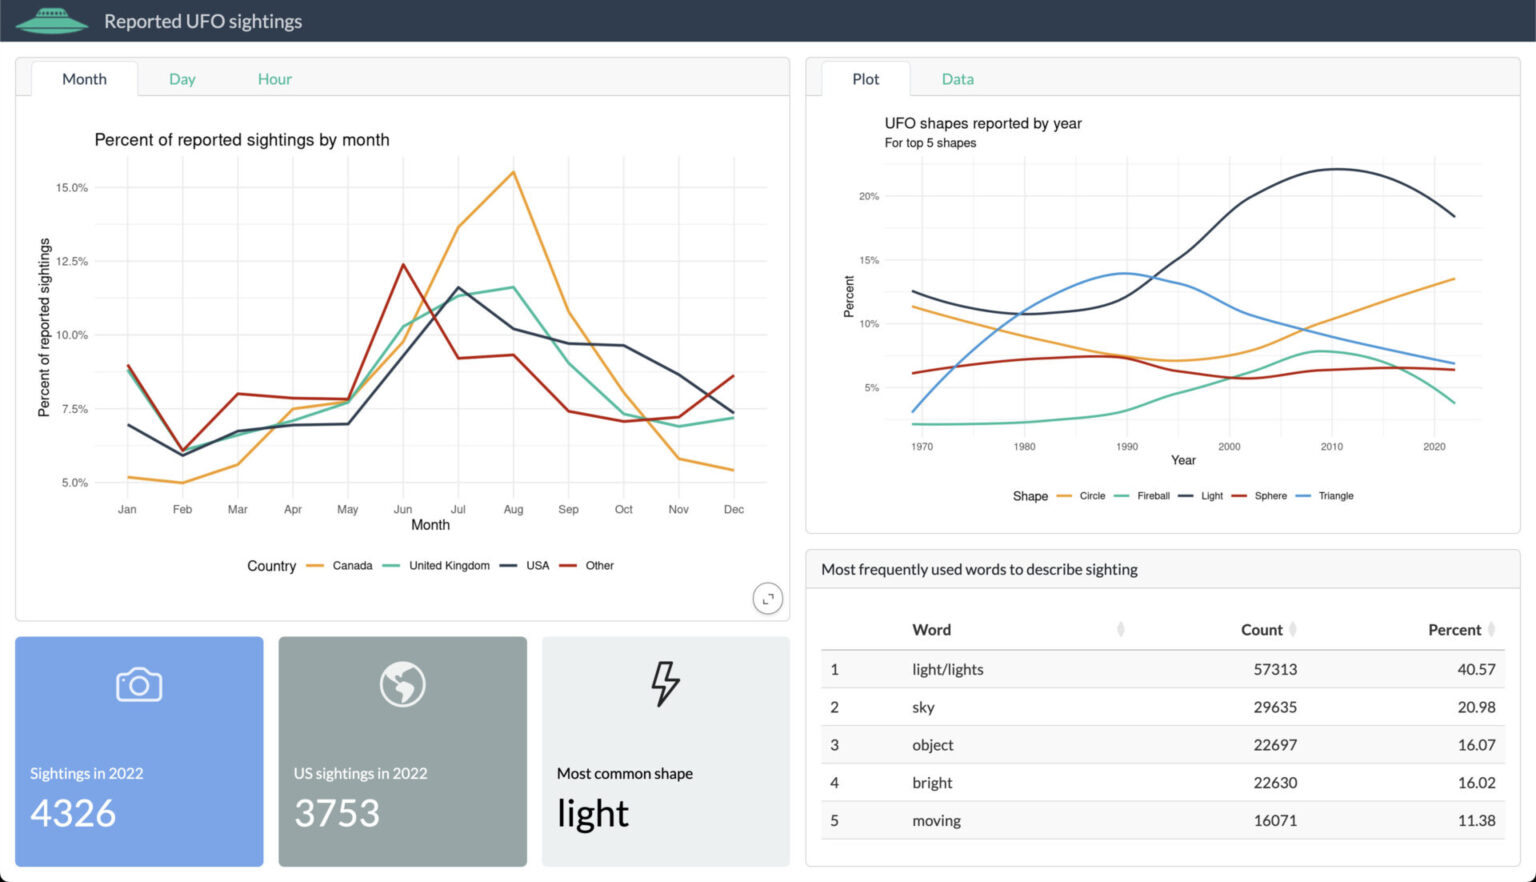Click the camera icon on Sightings card
Viewport: 1536px width, 882px height.
tap(138, 684)
